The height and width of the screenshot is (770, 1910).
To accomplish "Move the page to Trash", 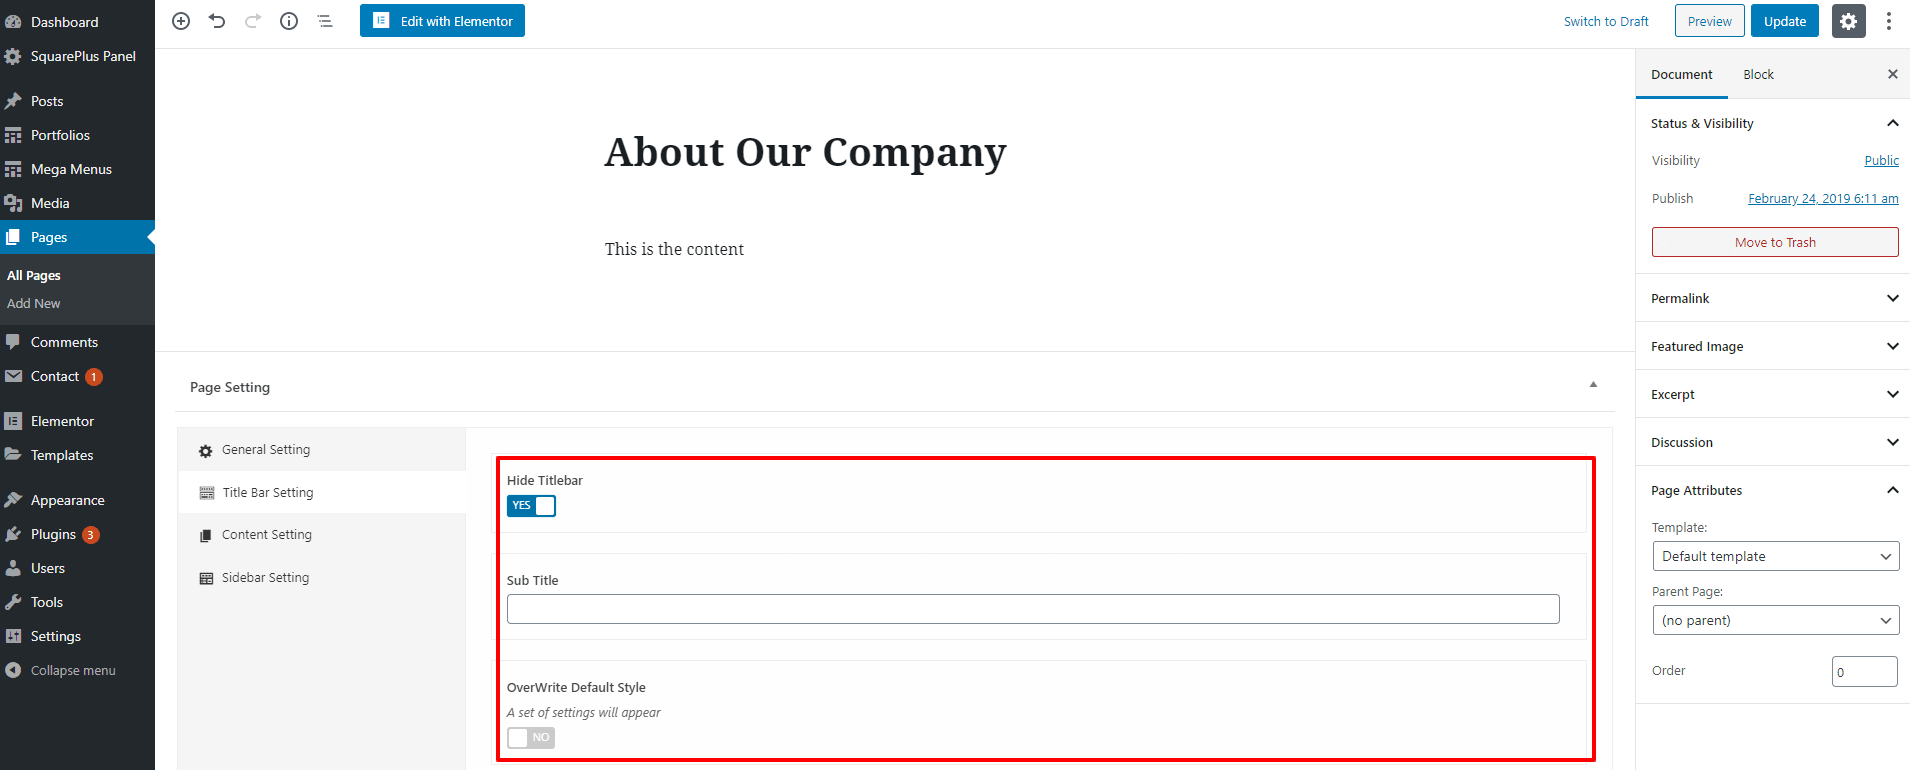I will pyautogui.click(x=1774, y=241).
